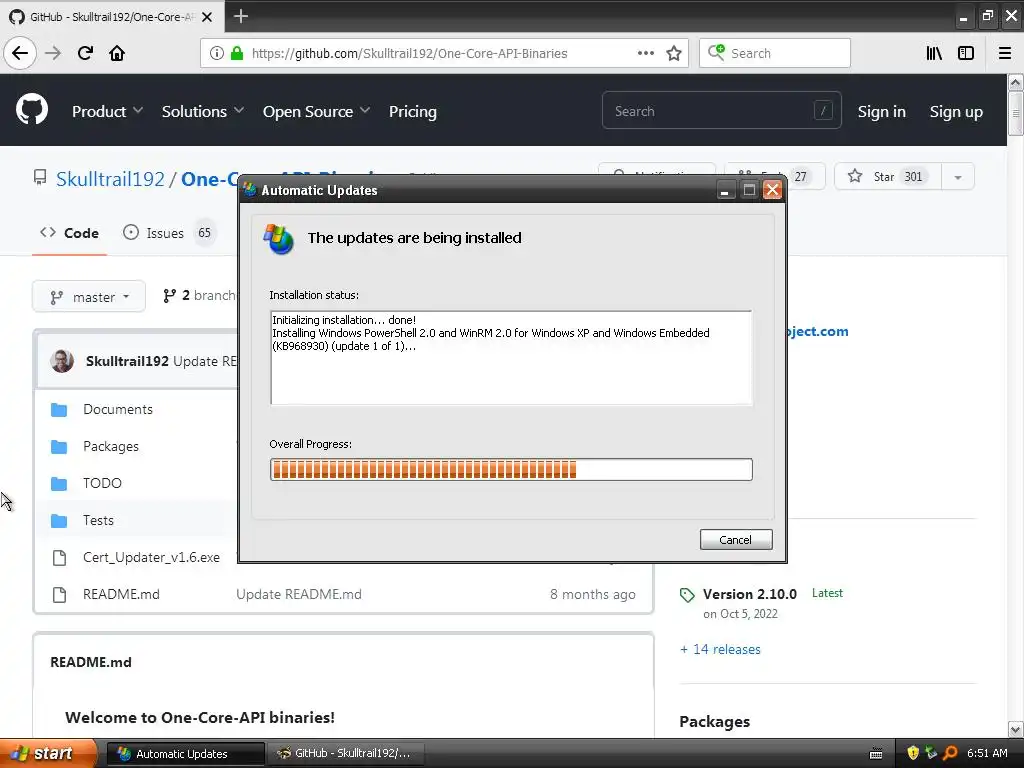Image resolution: width=1024 pixels, height=768 pixels.
Task: Click the 2 branches link
Action: click(x=199, y=296)
